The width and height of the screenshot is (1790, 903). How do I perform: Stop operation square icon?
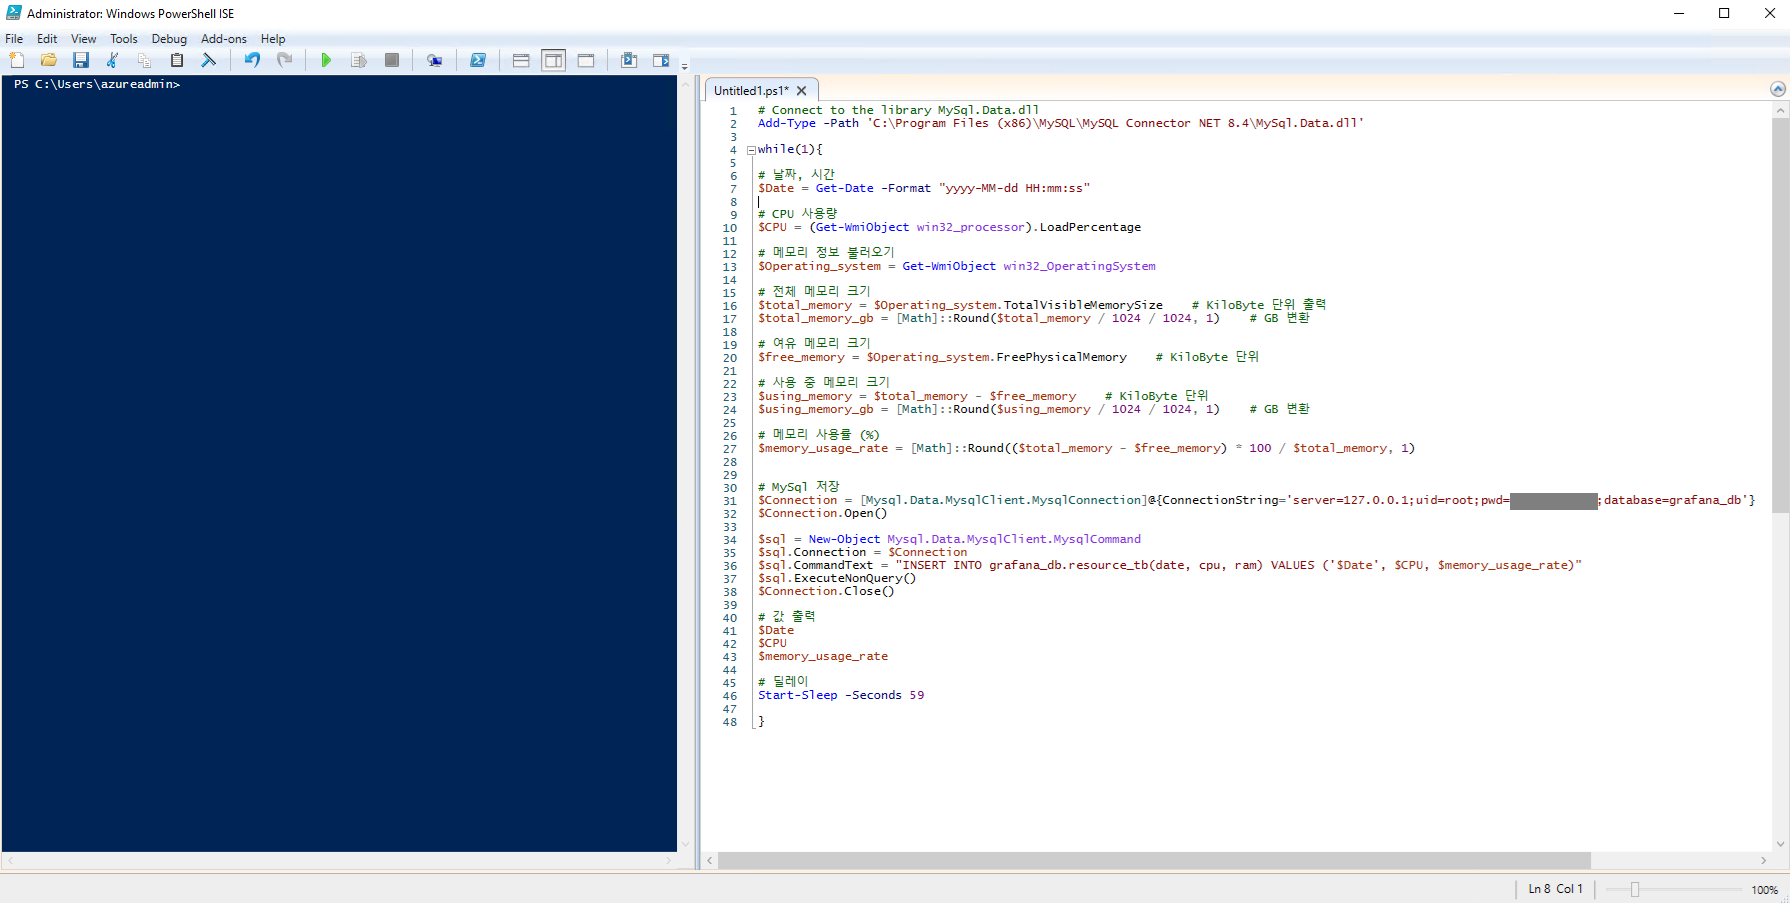tap(392, 61)
